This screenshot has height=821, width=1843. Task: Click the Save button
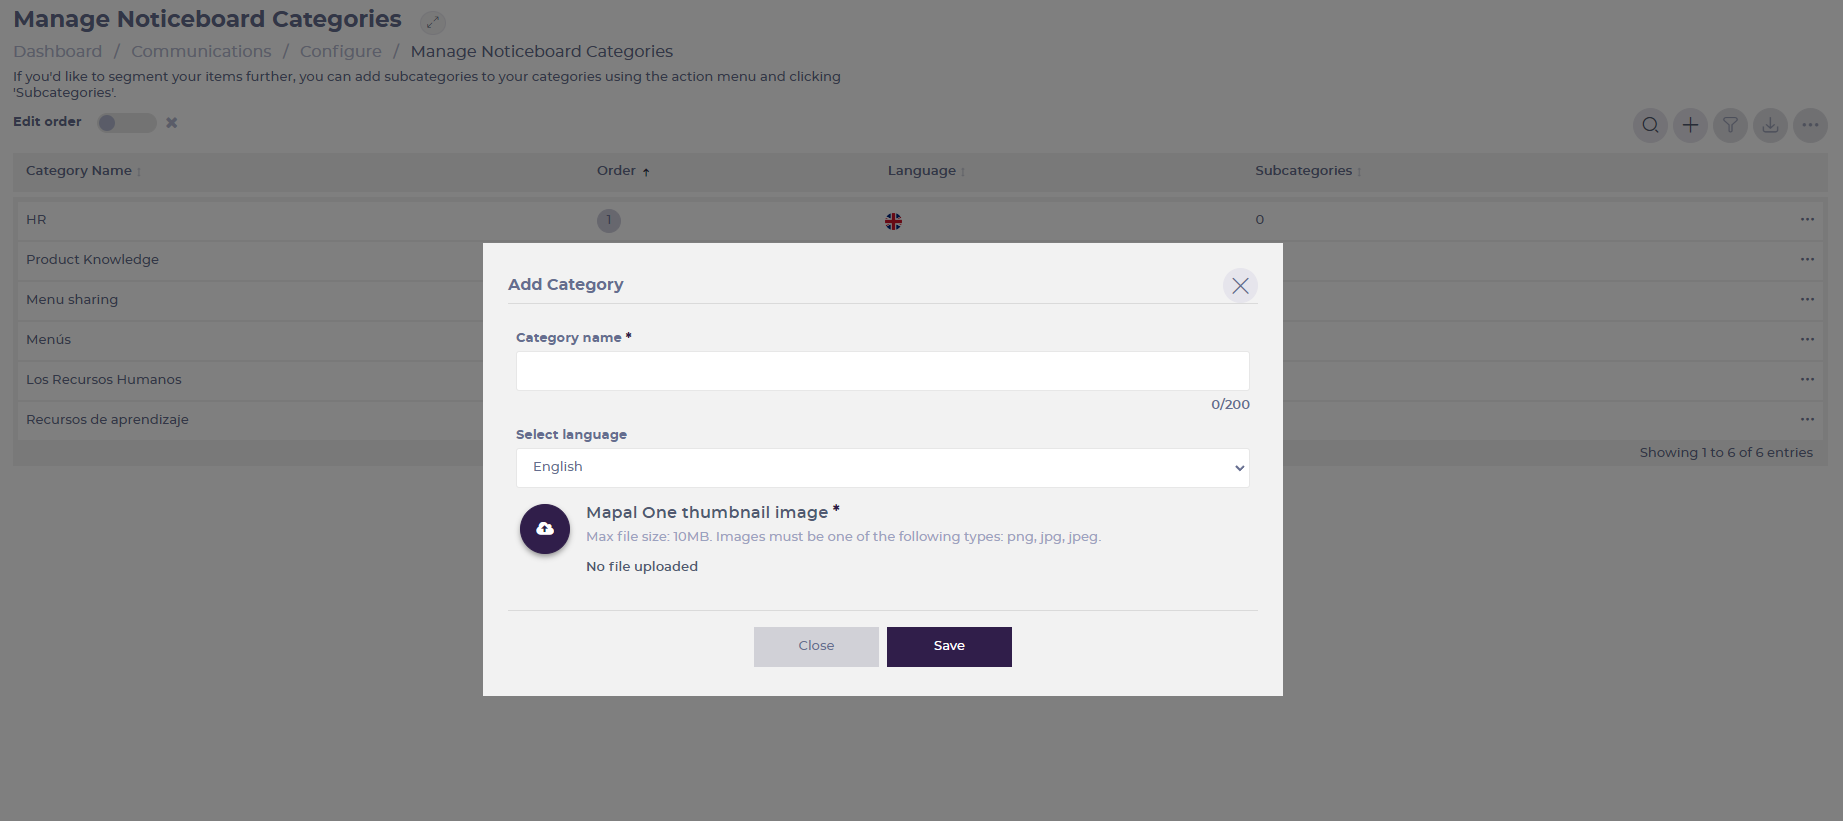949,647
